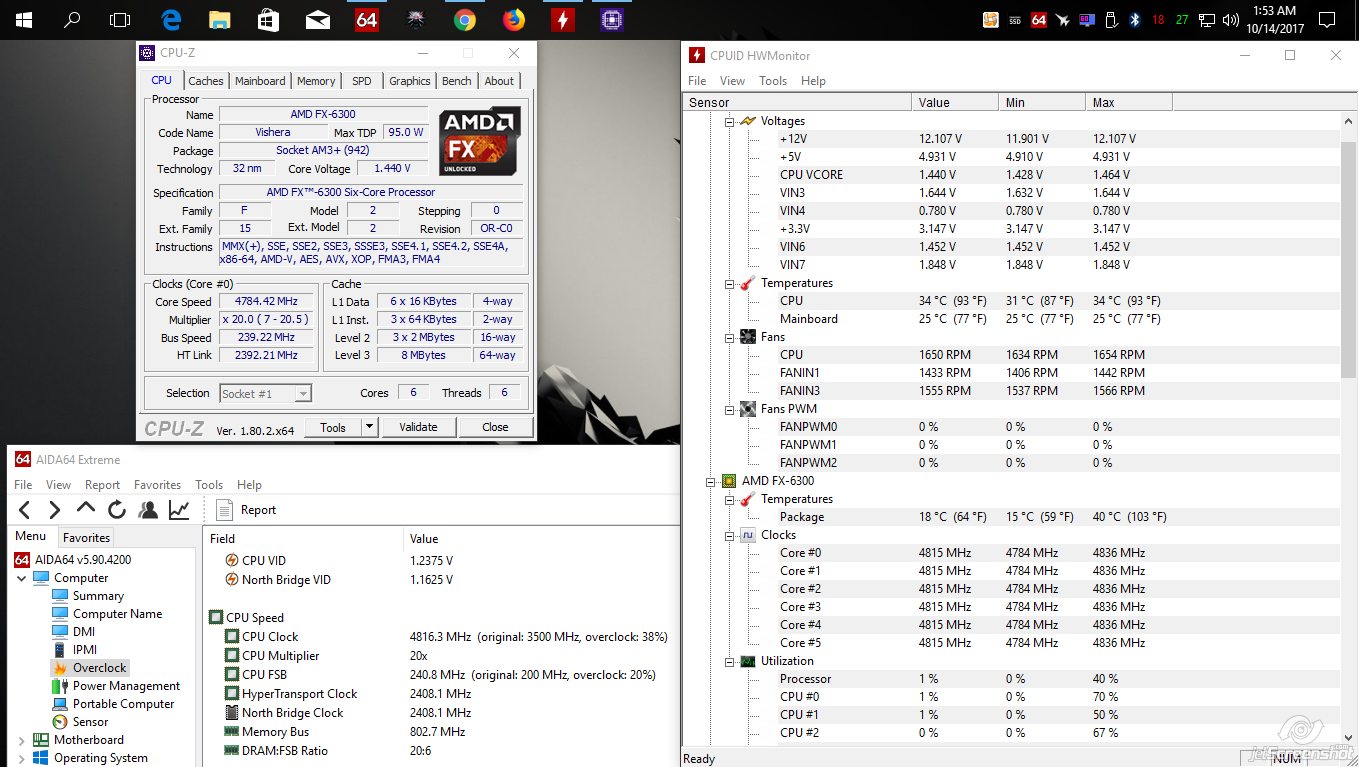Collapse AMD FX-6300 node in HWMonitor

pyautogui.click(x=711, y=481)
